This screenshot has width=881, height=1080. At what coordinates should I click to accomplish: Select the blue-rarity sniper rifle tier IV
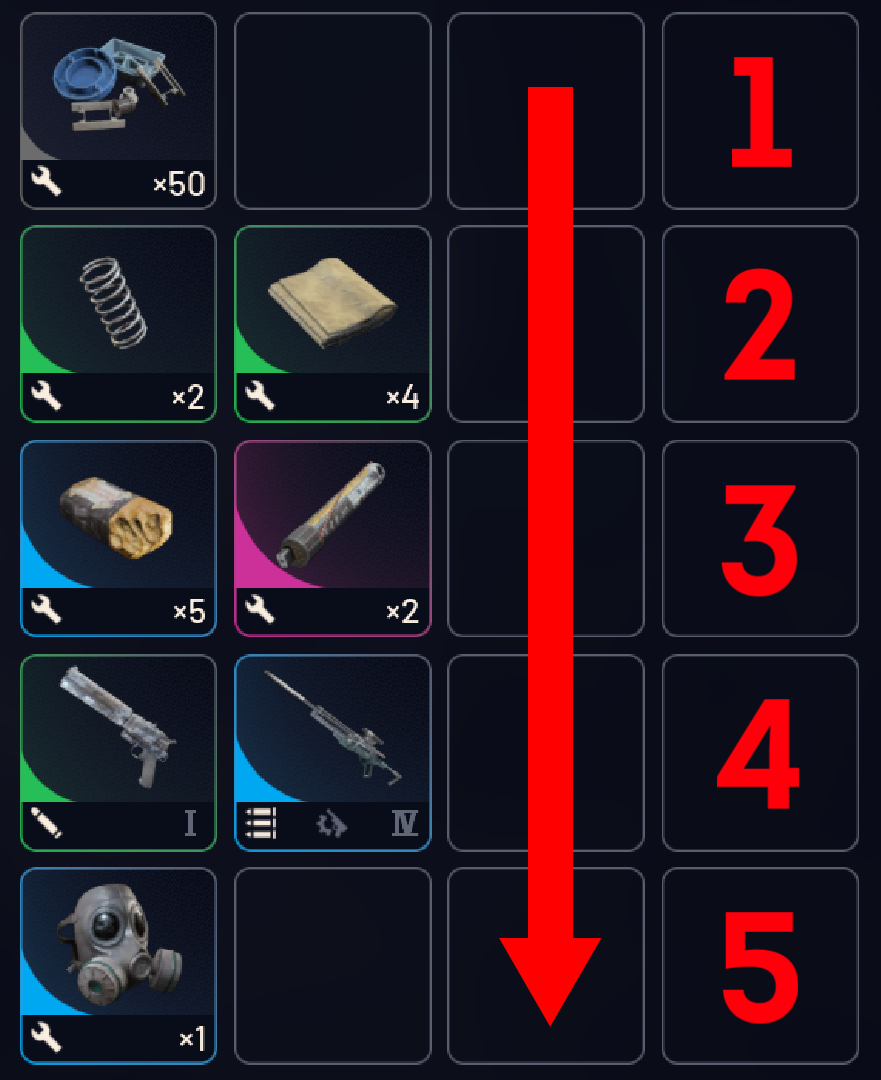coord(333,753)
